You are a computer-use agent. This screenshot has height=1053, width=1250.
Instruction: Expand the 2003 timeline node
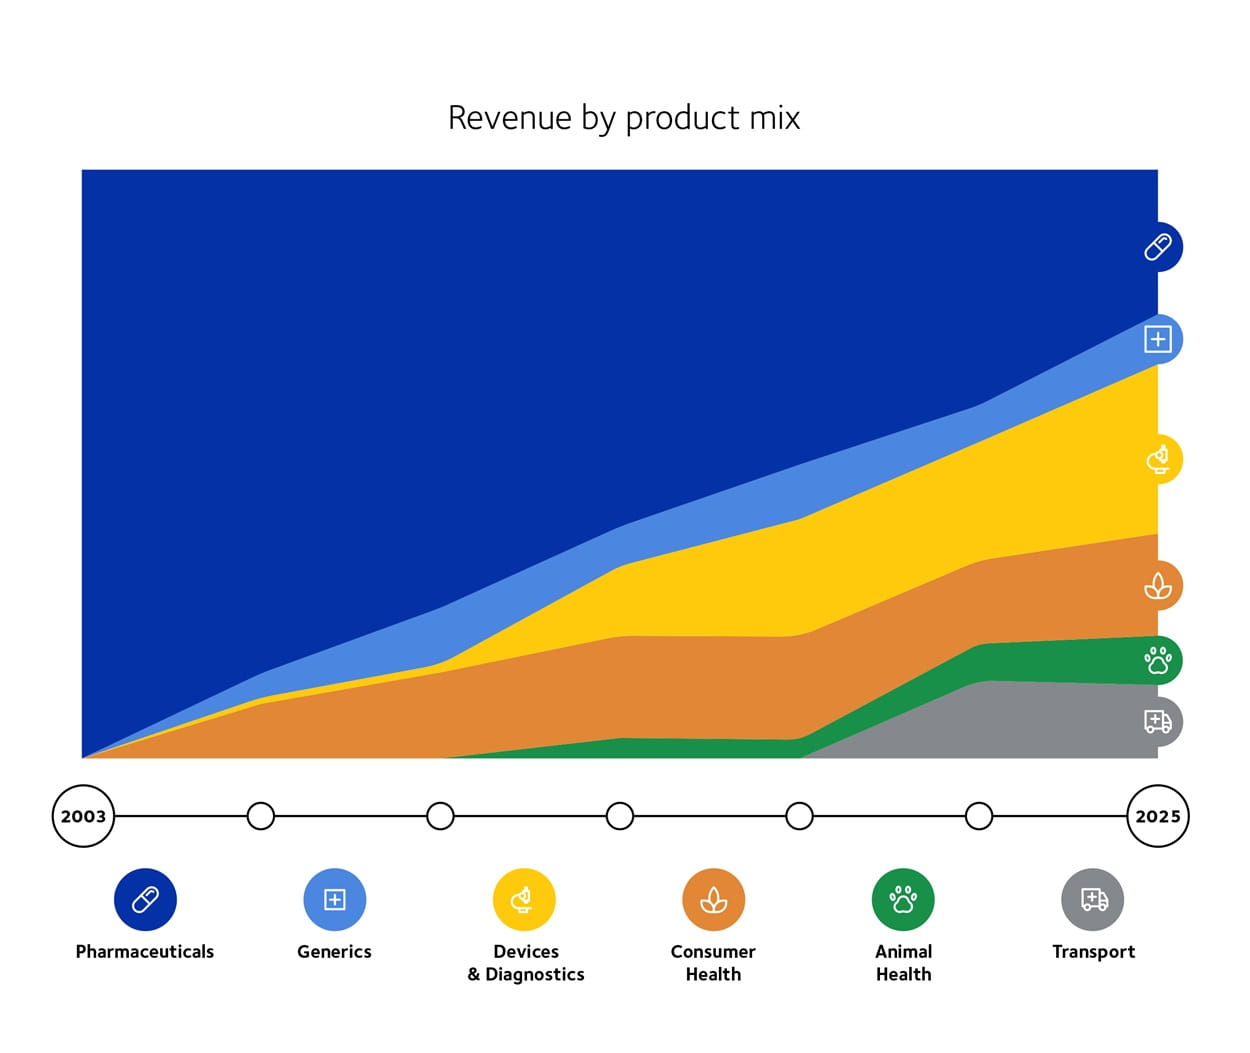[83, 816]
